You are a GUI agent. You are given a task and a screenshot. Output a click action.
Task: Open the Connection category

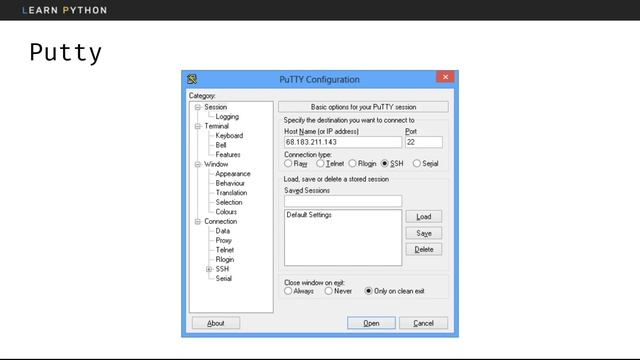point(220,221)
